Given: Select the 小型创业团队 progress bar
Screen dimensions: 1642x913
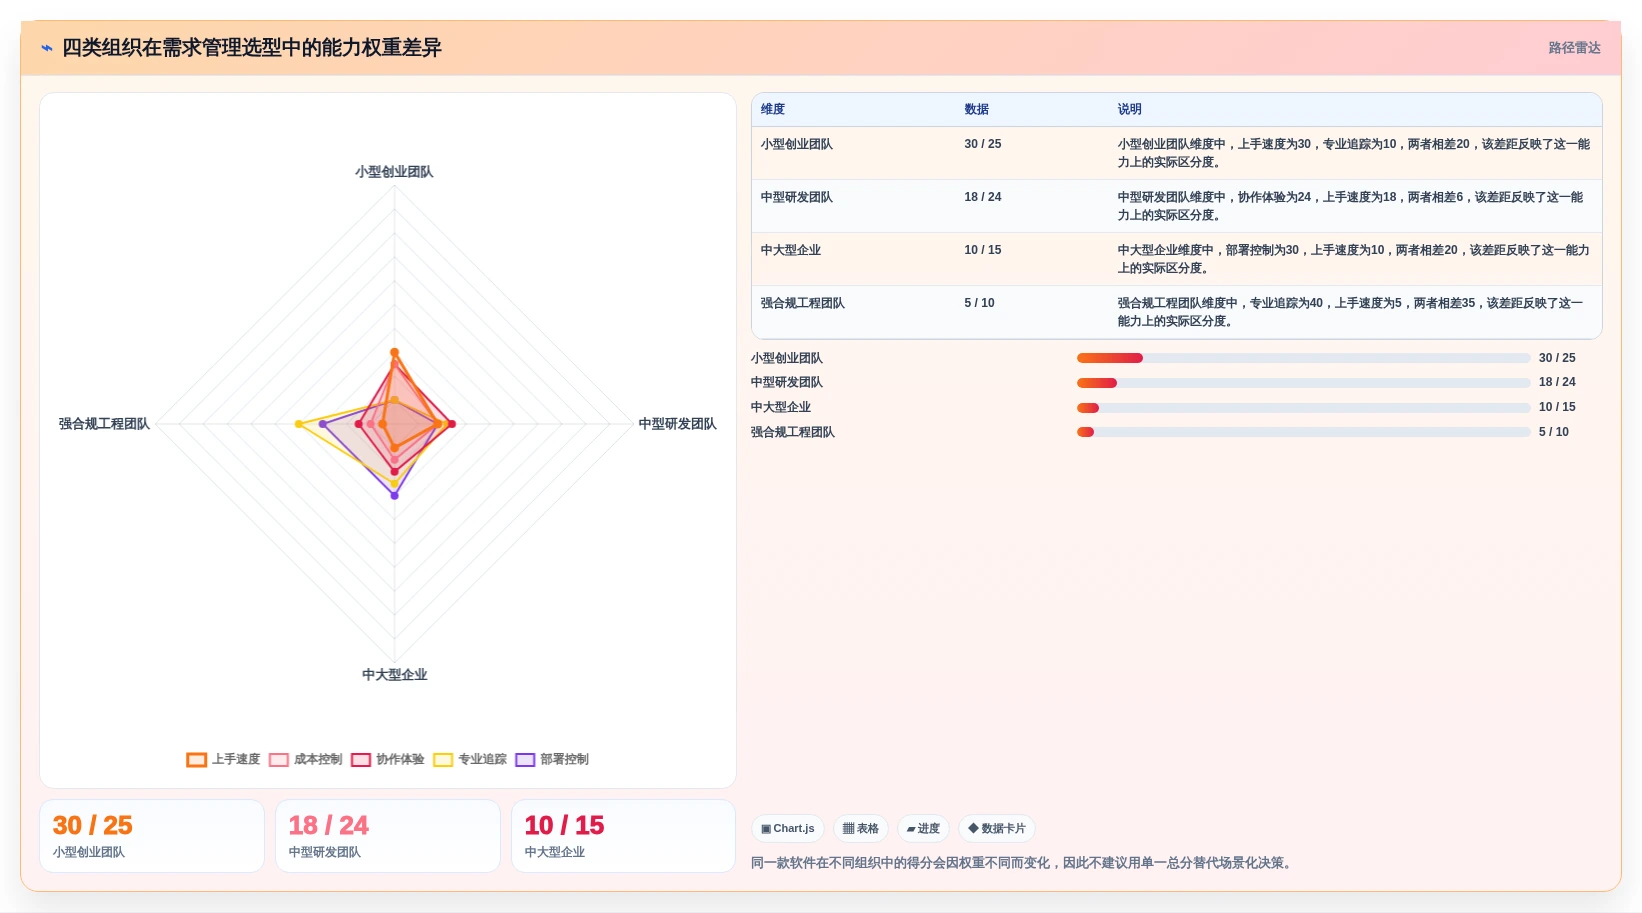Looking at the screenshot, I should coord(1303,358).
